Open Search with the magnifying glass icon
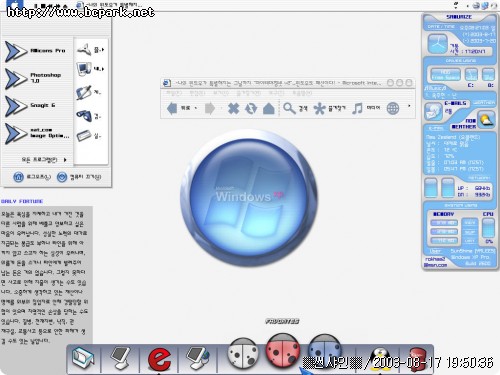Image resolution: width=500 pixels, height=375 pixels. tap(289, 108)
